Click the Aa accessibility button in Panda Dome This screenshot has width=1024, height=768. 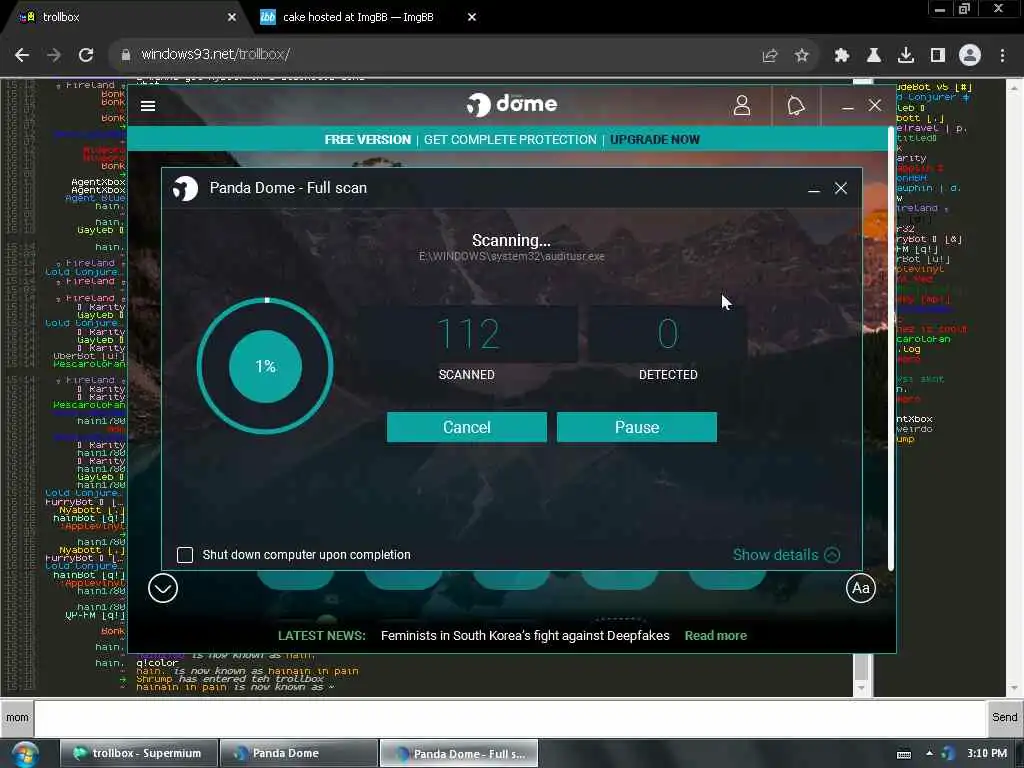pos(860,588)
